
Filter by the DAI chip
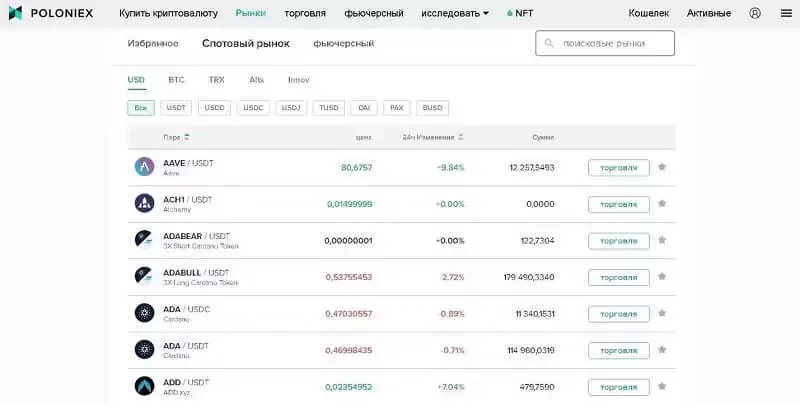point(364,108)
